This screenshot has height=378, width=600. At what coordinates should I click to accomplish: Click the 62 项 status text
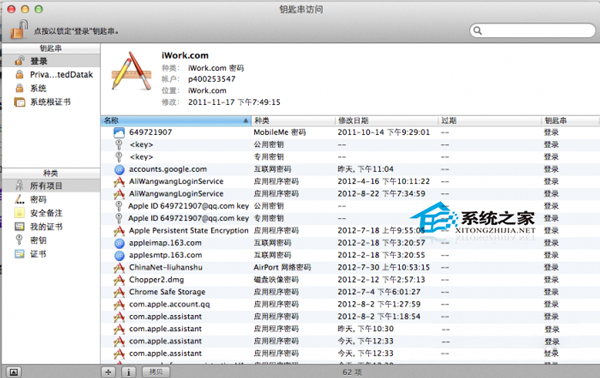[352, 372]
